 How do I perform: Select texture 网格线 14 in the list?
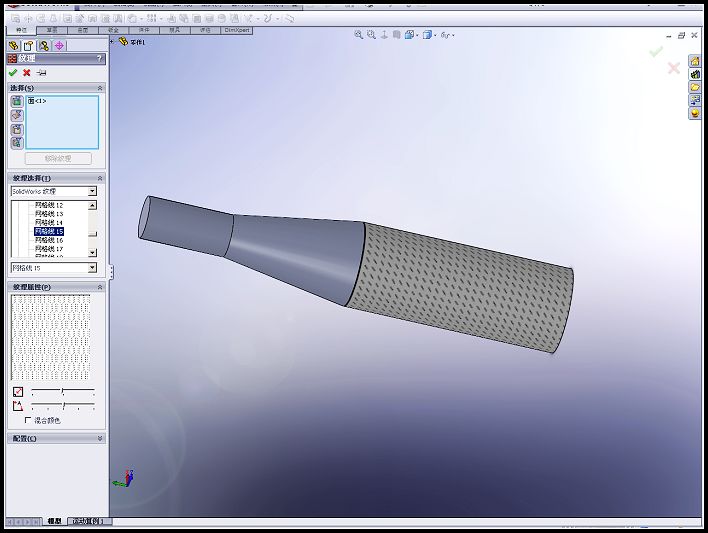tap(49, 223)
